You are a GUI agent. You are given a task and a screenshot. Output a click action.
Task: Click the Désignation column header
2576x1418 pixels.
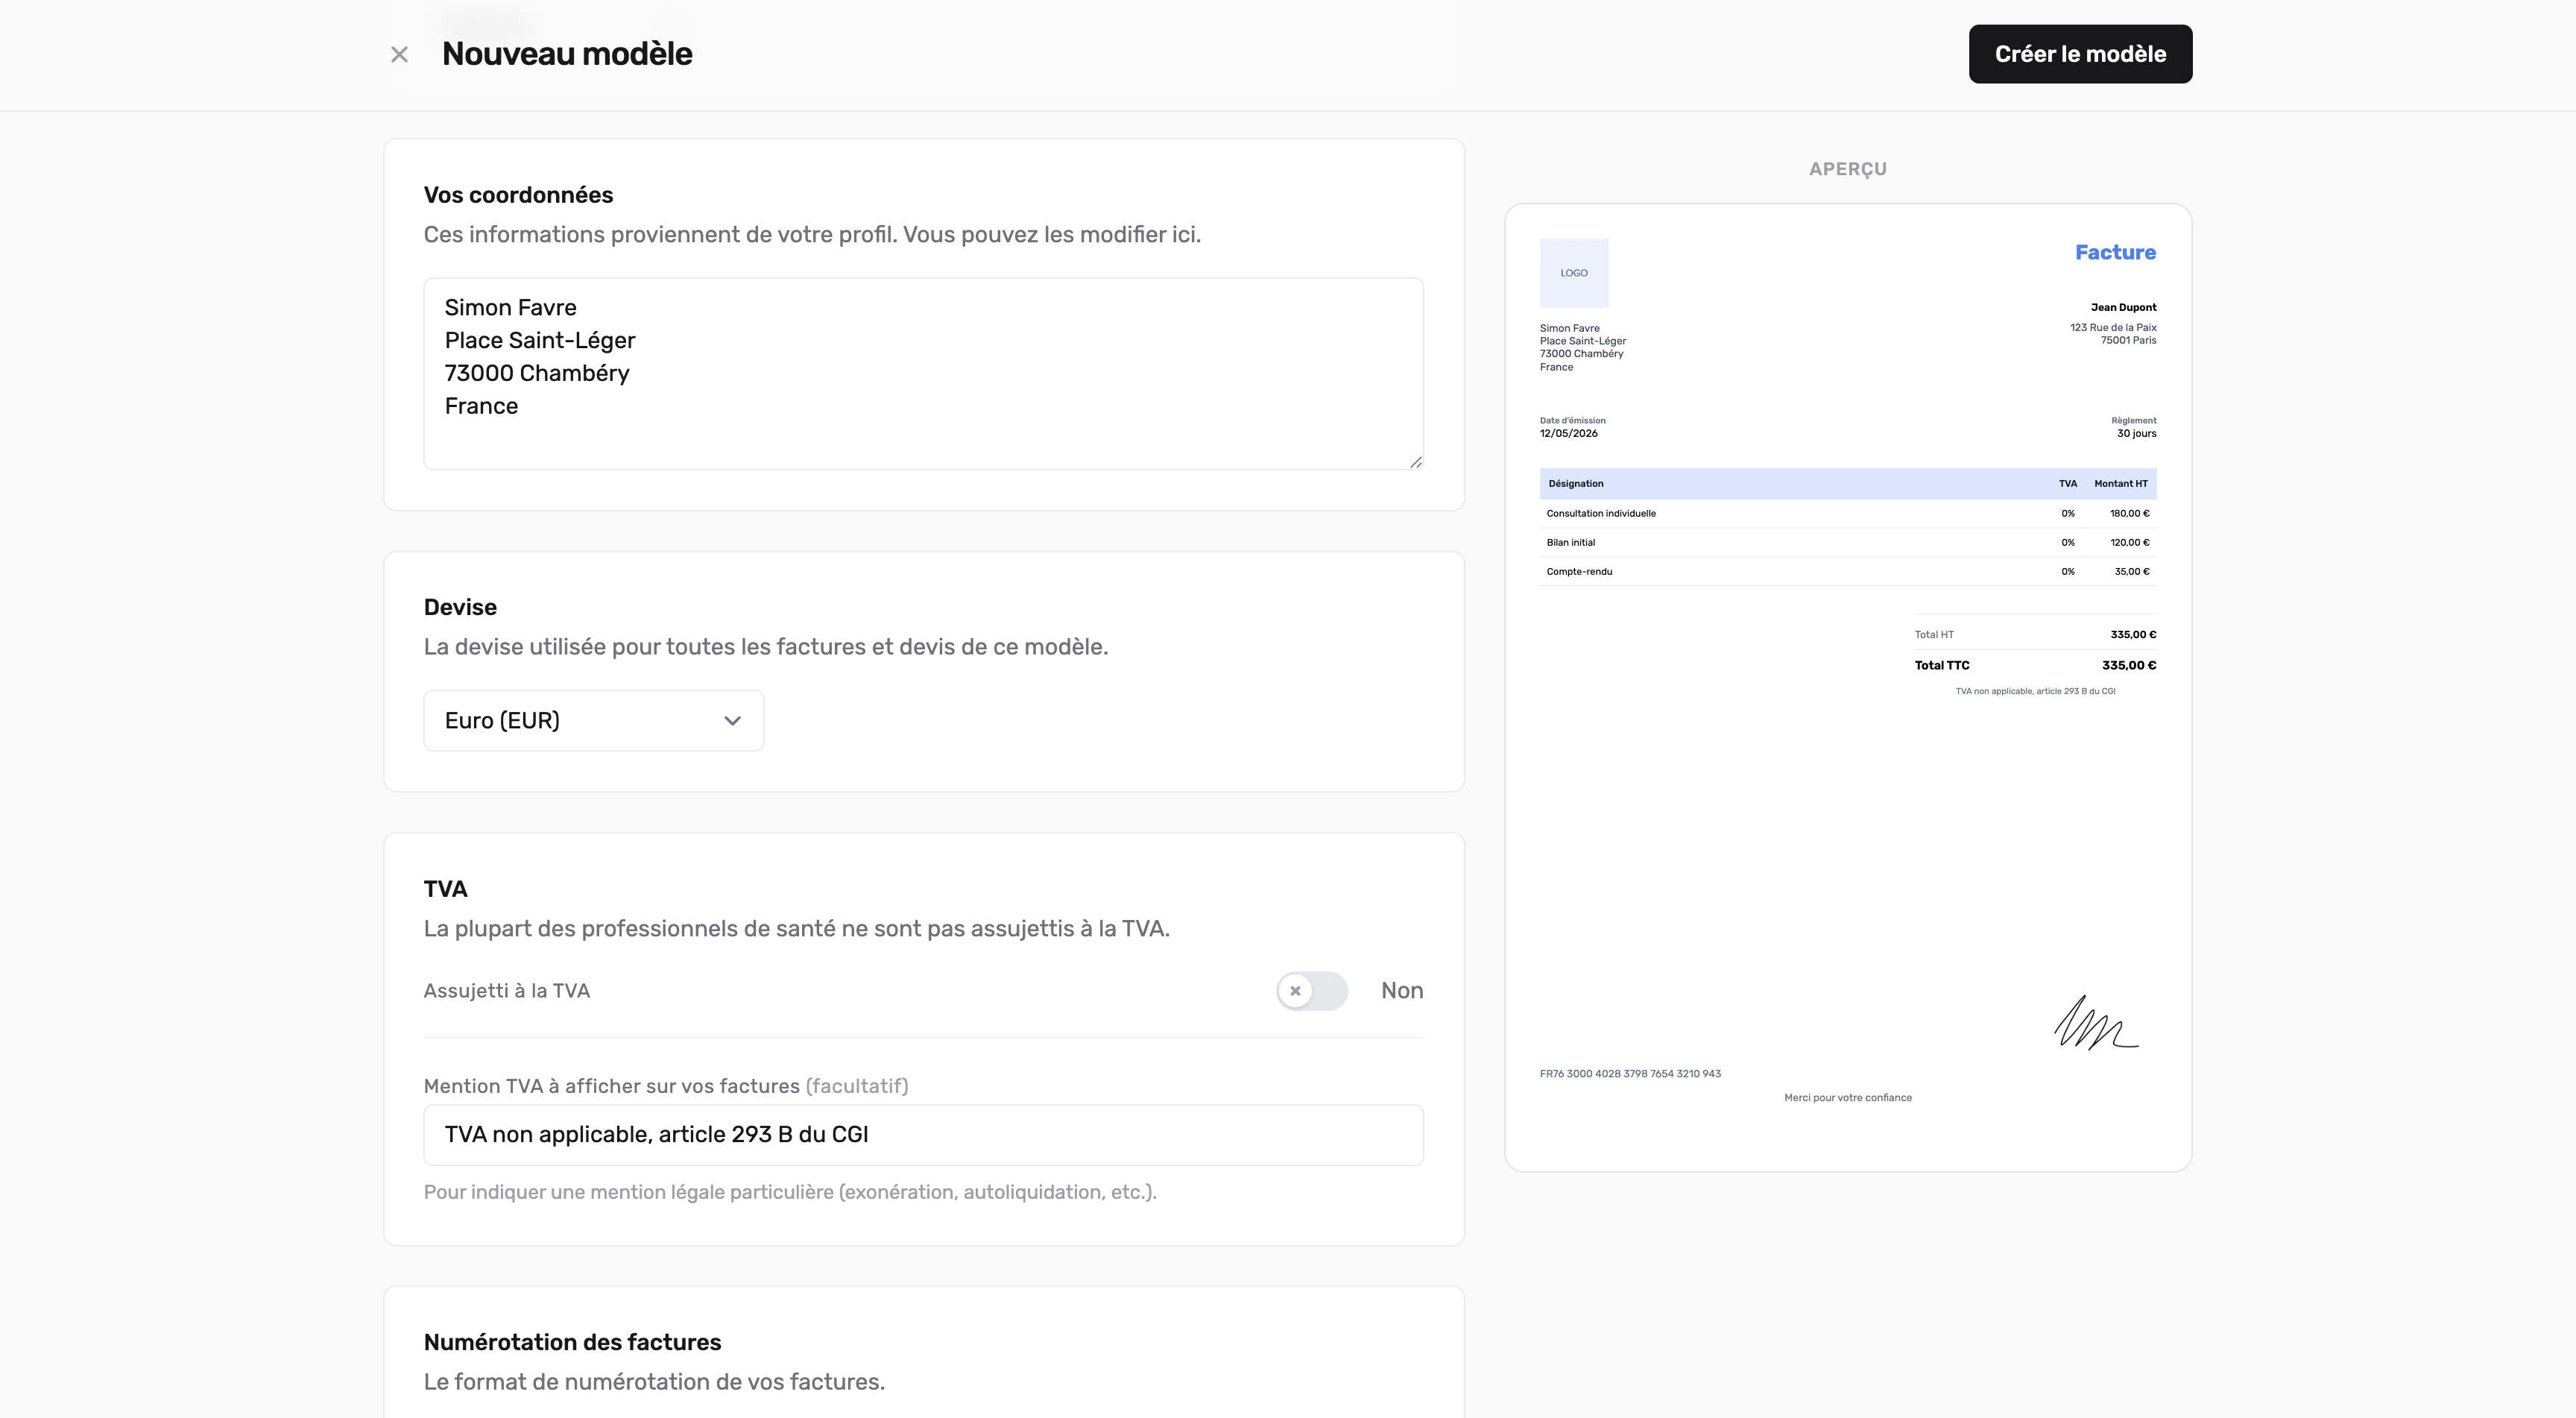coord(1575,483)
